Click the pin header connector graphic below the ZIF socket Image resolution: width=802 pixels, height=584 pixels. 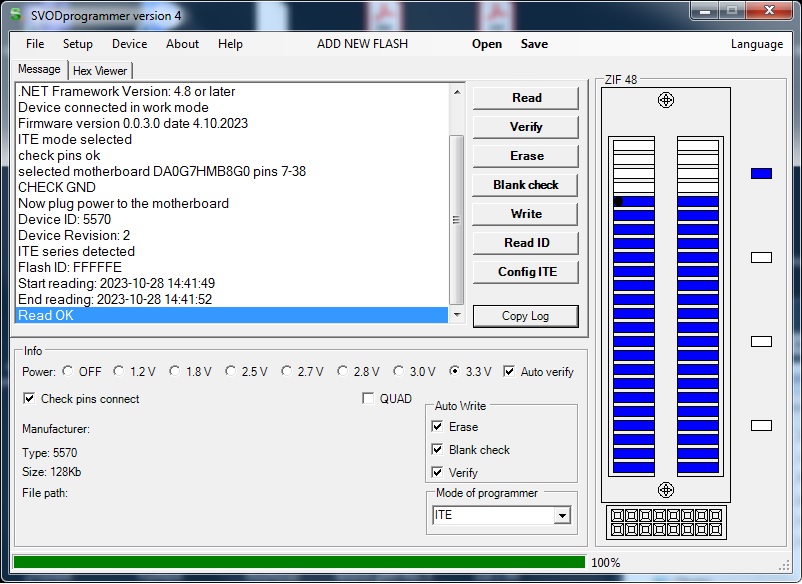(666, 523)
